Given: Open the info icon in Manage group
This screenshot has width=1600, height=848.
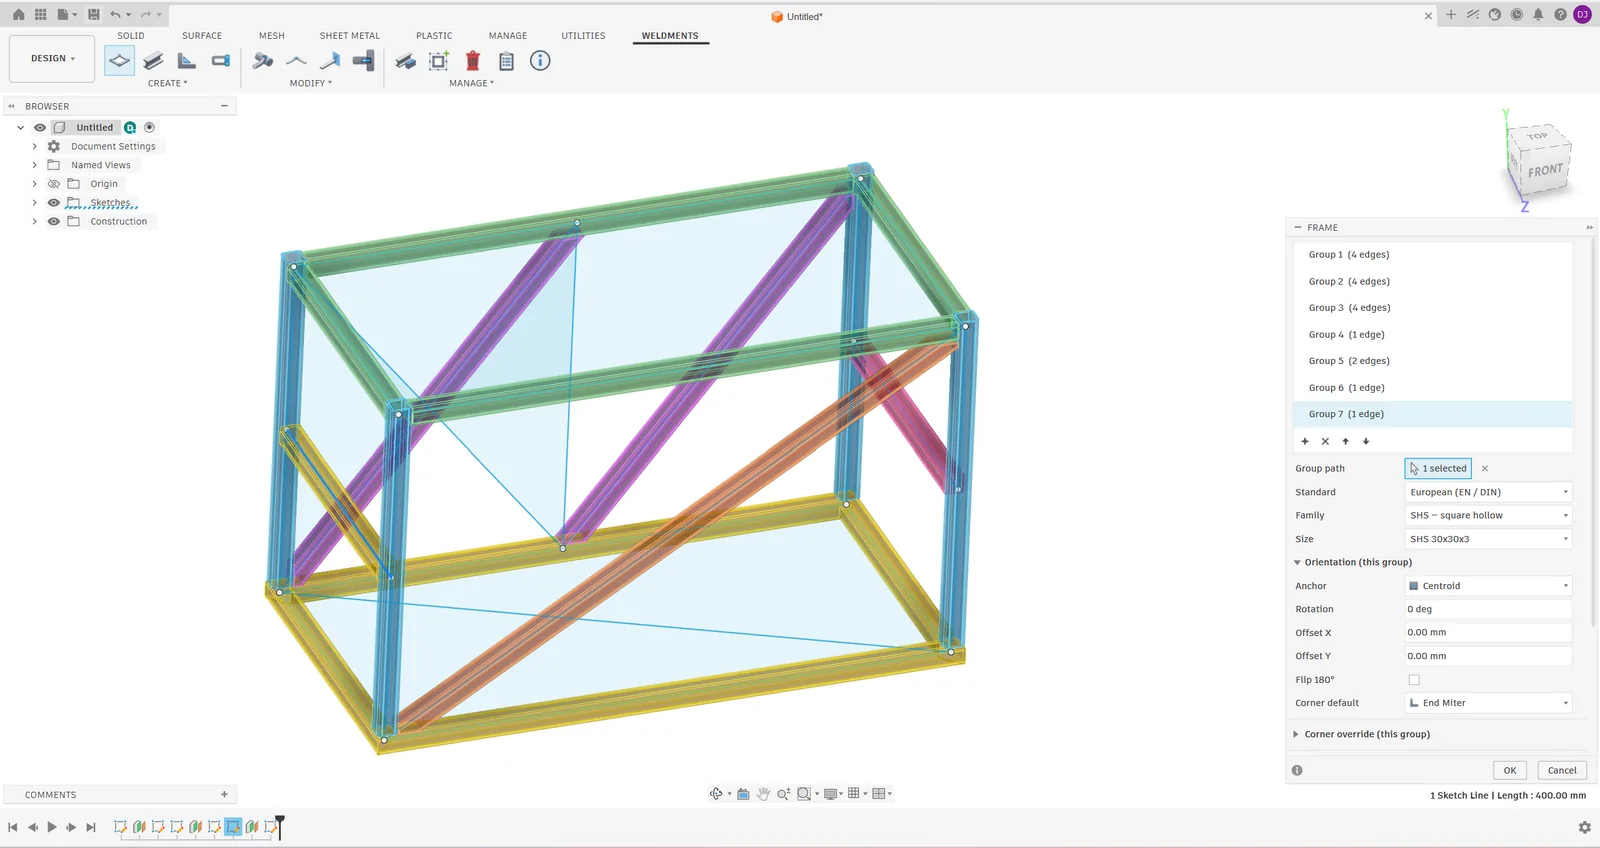Looking at the screenshot, I should [540, 61].
